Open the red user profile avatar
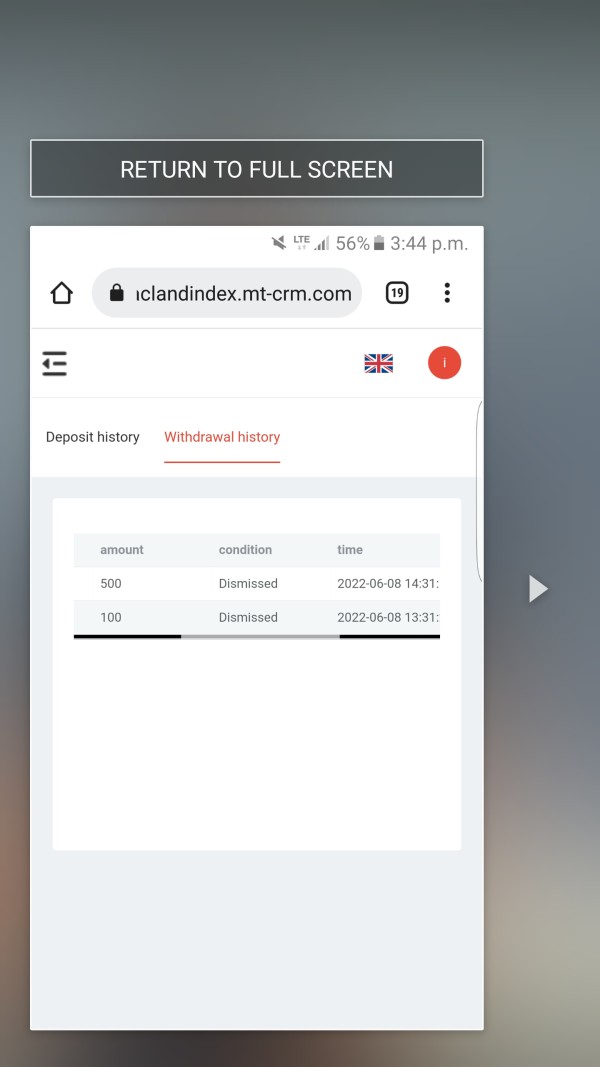Image resolution: width=600 pixels, height=1067 pixels. click(444, 363)
